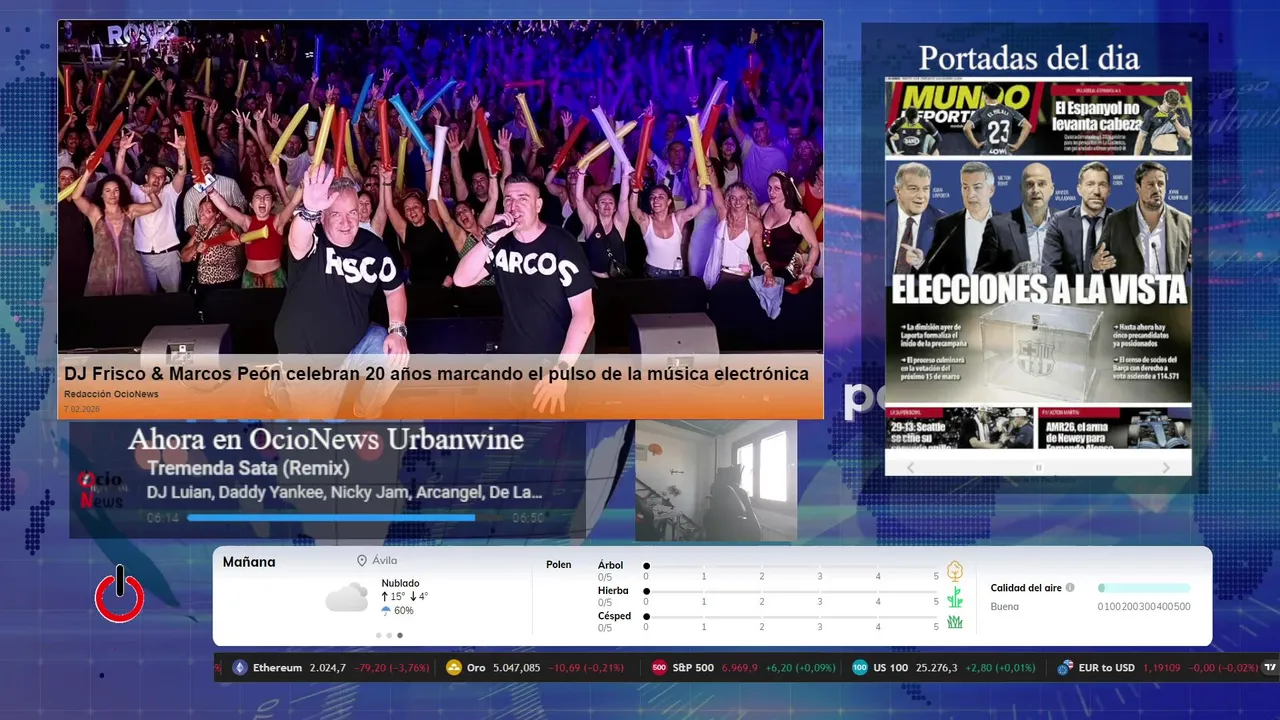Click the Calidad del aire label

[1026, 588]
